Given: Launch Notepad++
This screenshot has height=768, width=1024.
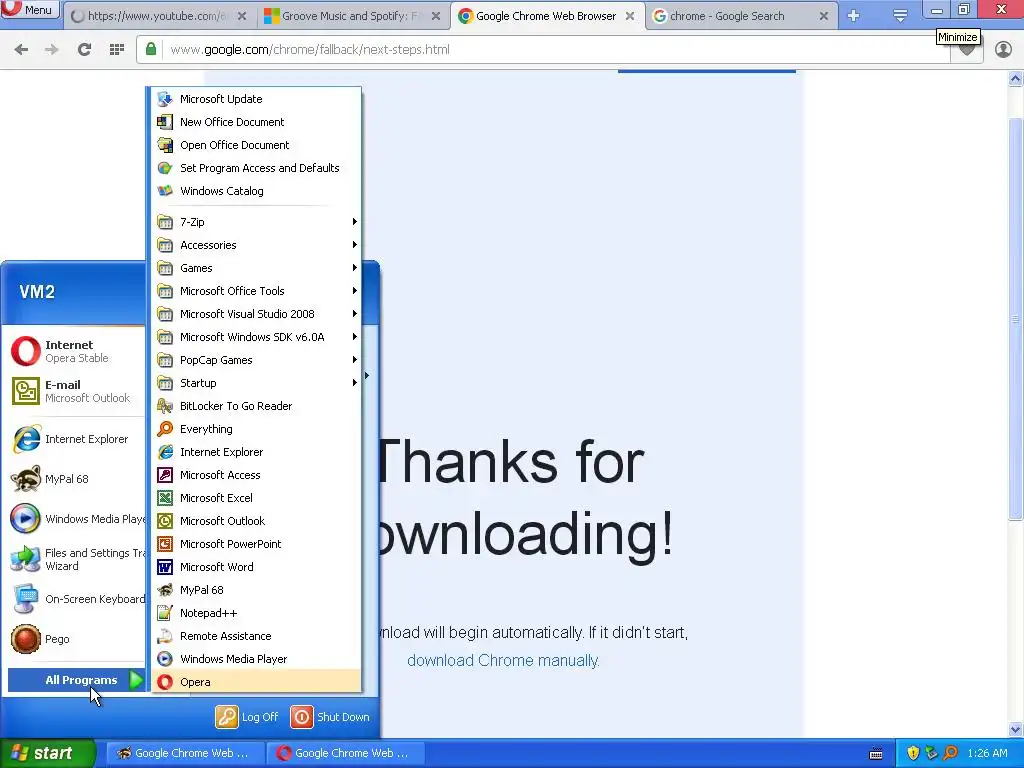Looking at the screenshot, I should click(256, 613).
